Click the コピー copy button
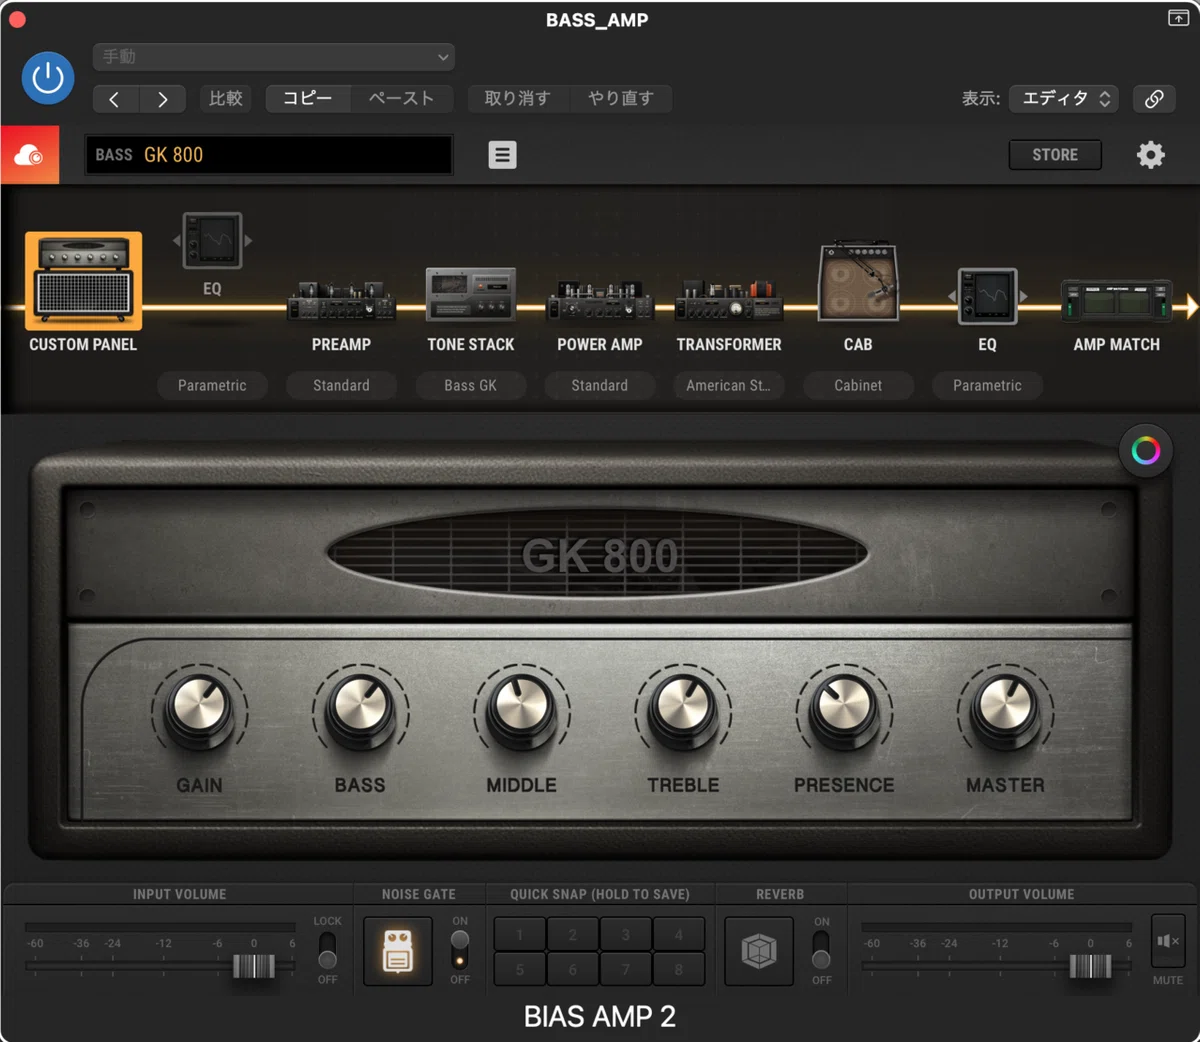Image resolution: width=1200 pixels, height=1042 pixels. [x=308, y=98]
